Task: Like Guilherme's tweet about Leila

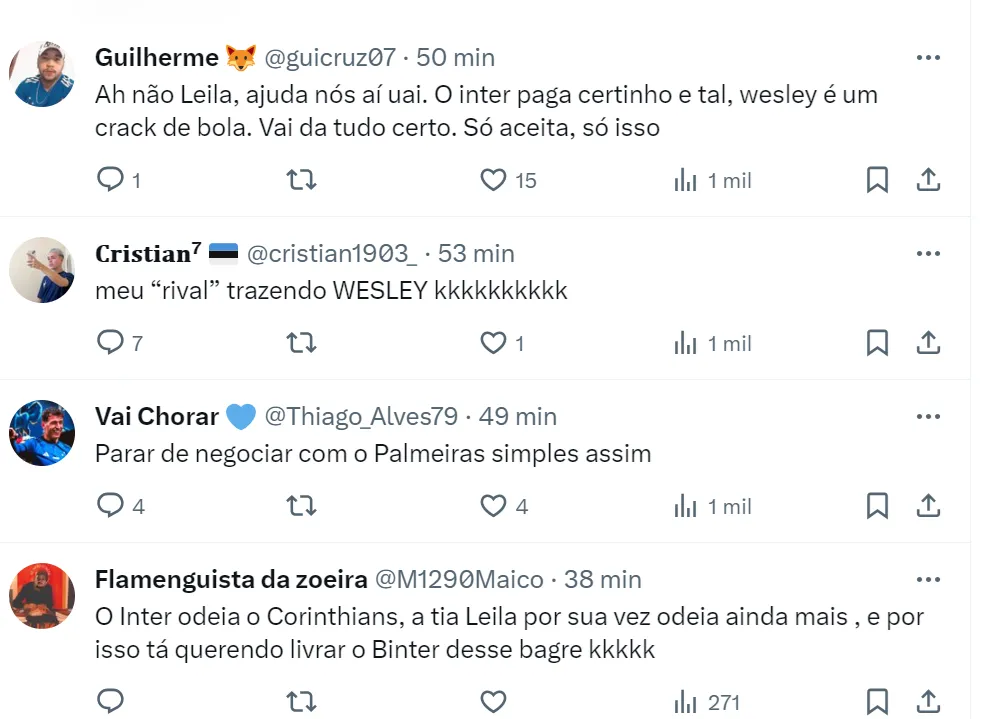Action: tap(493, 180)
